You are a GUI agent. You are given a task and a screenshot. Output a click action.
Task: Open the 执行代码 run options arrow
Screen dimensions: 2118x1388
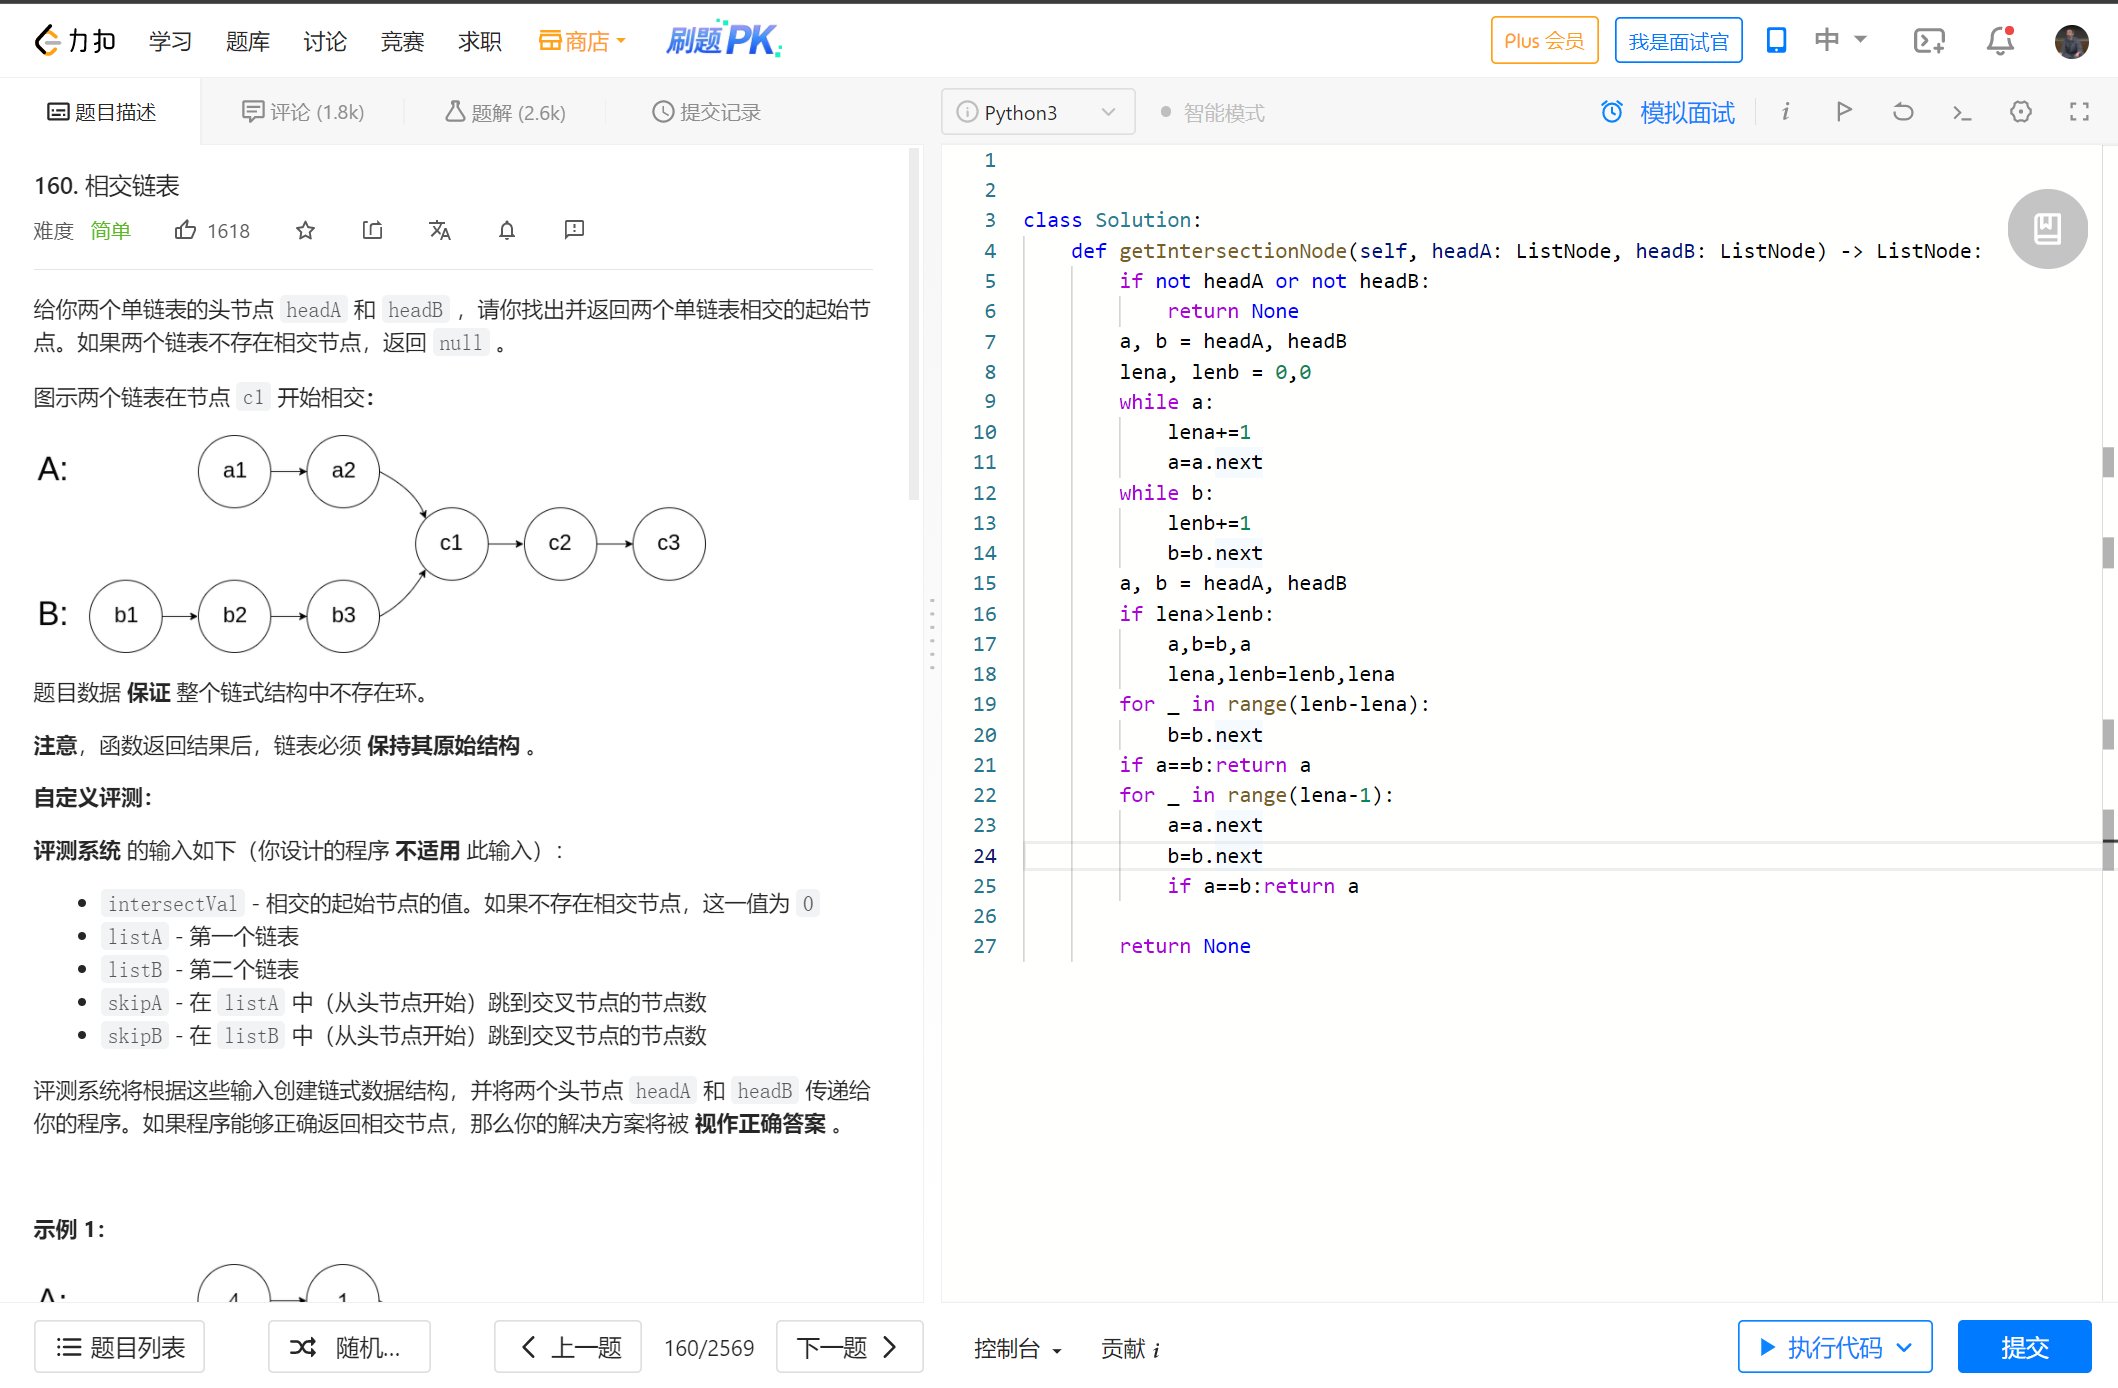coord(1905,1347)
